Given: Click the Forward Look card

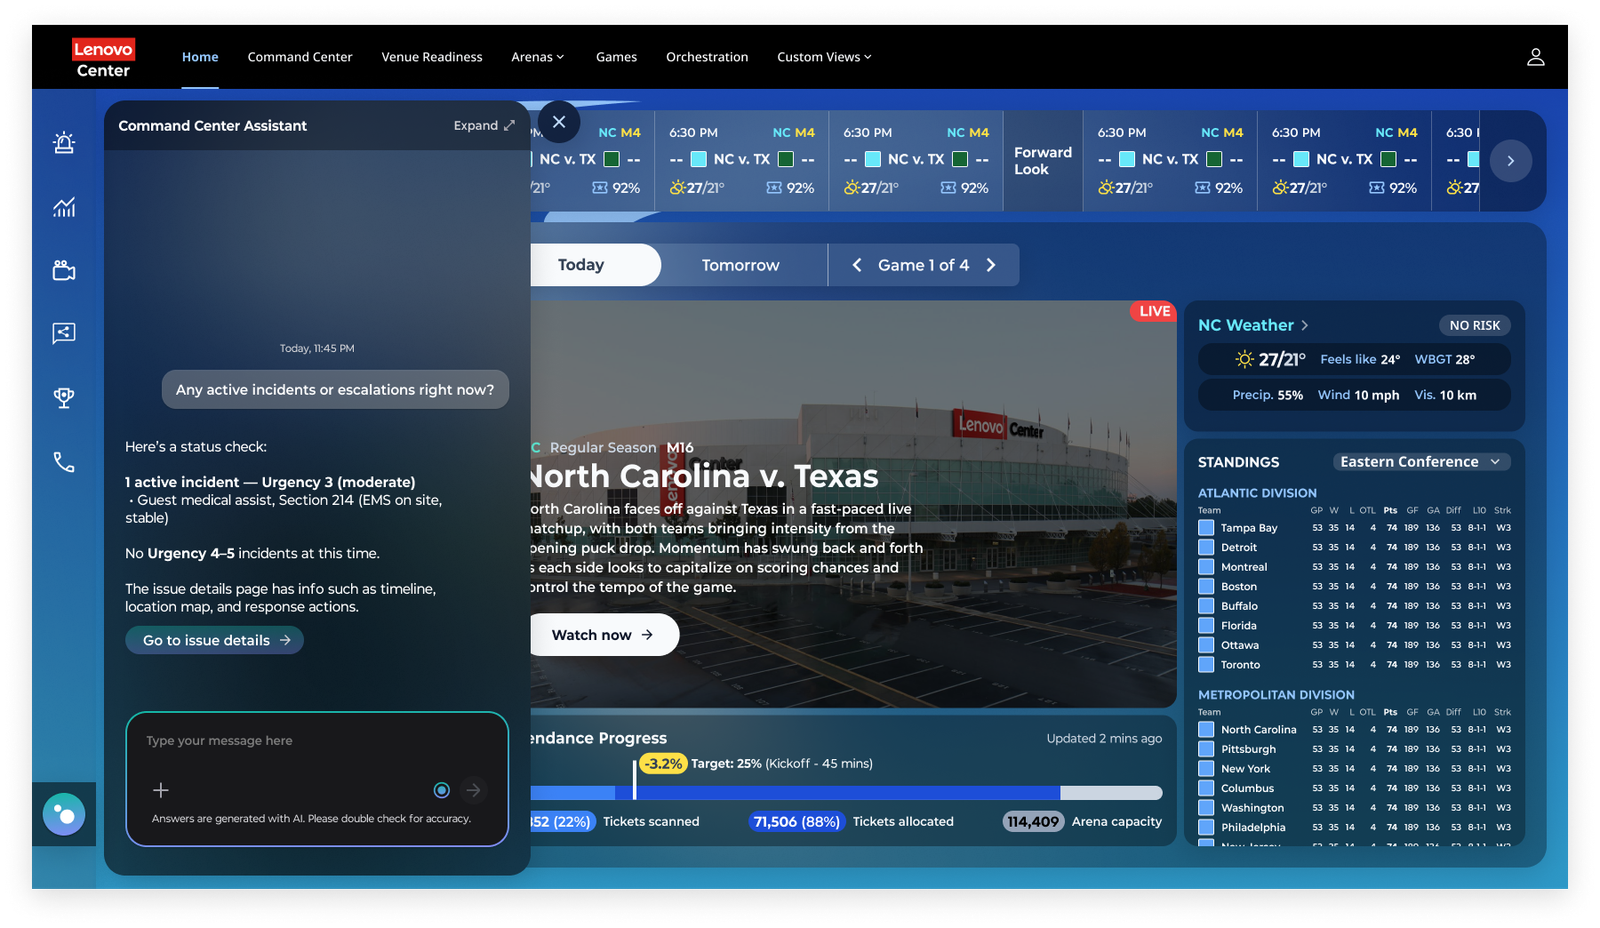Looking at the screenshot, I should click(1043, 160).
